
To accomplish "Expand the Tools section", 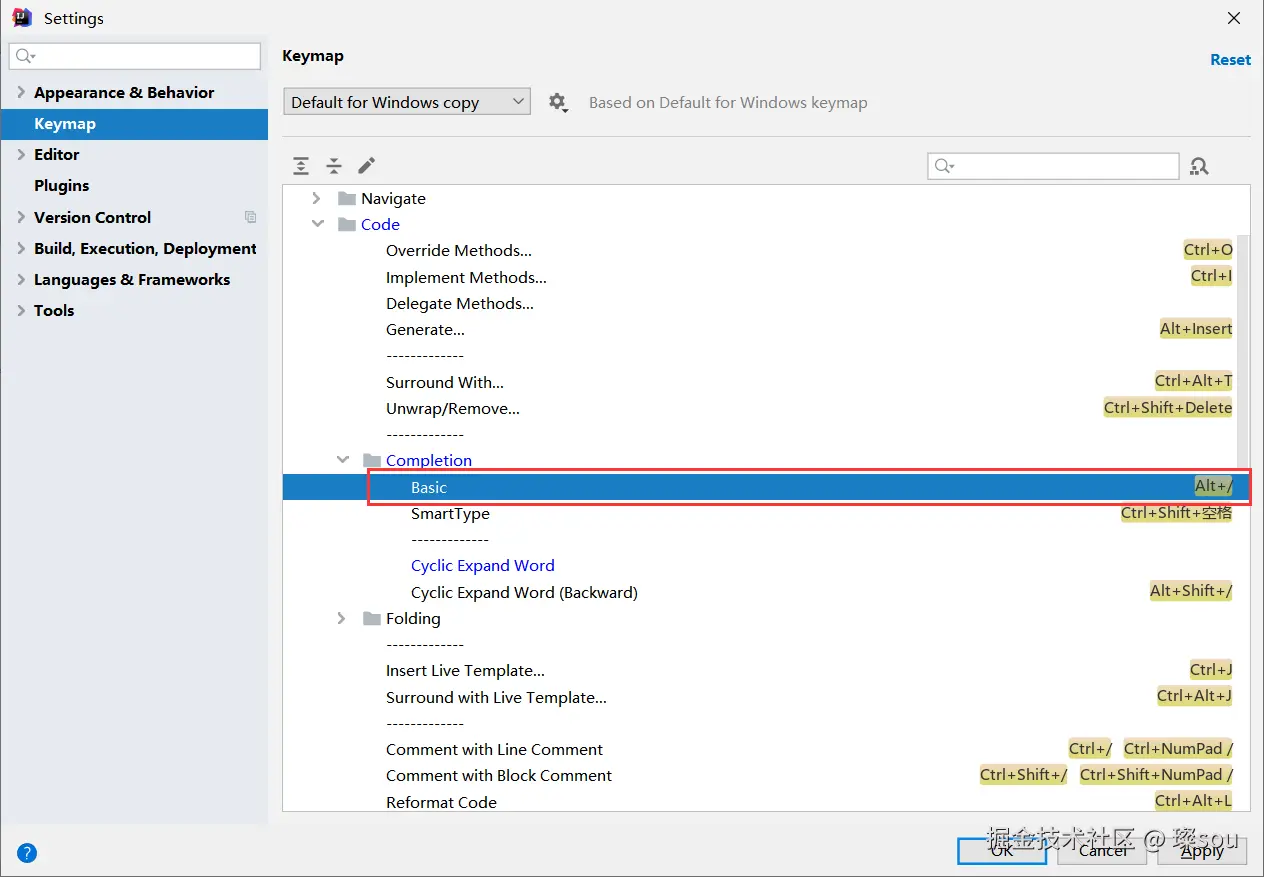I will (21, 310).
